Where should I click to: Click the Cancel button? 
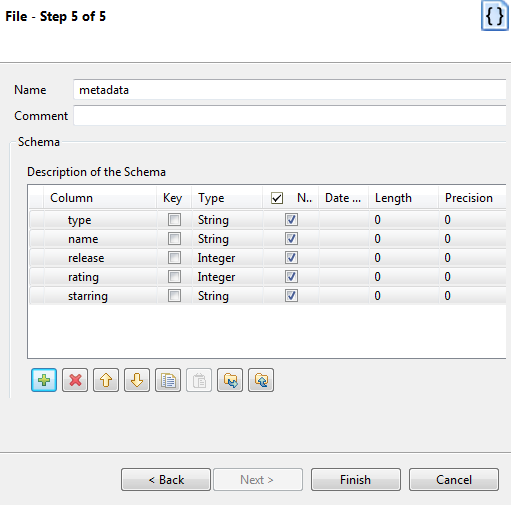[454, 480]
